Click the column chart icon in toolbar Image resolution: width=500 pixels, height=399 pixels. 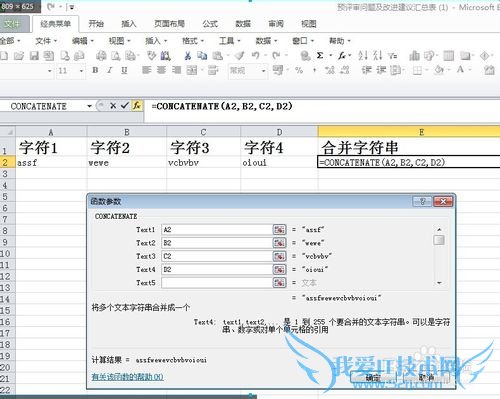(x=414, y=56)
